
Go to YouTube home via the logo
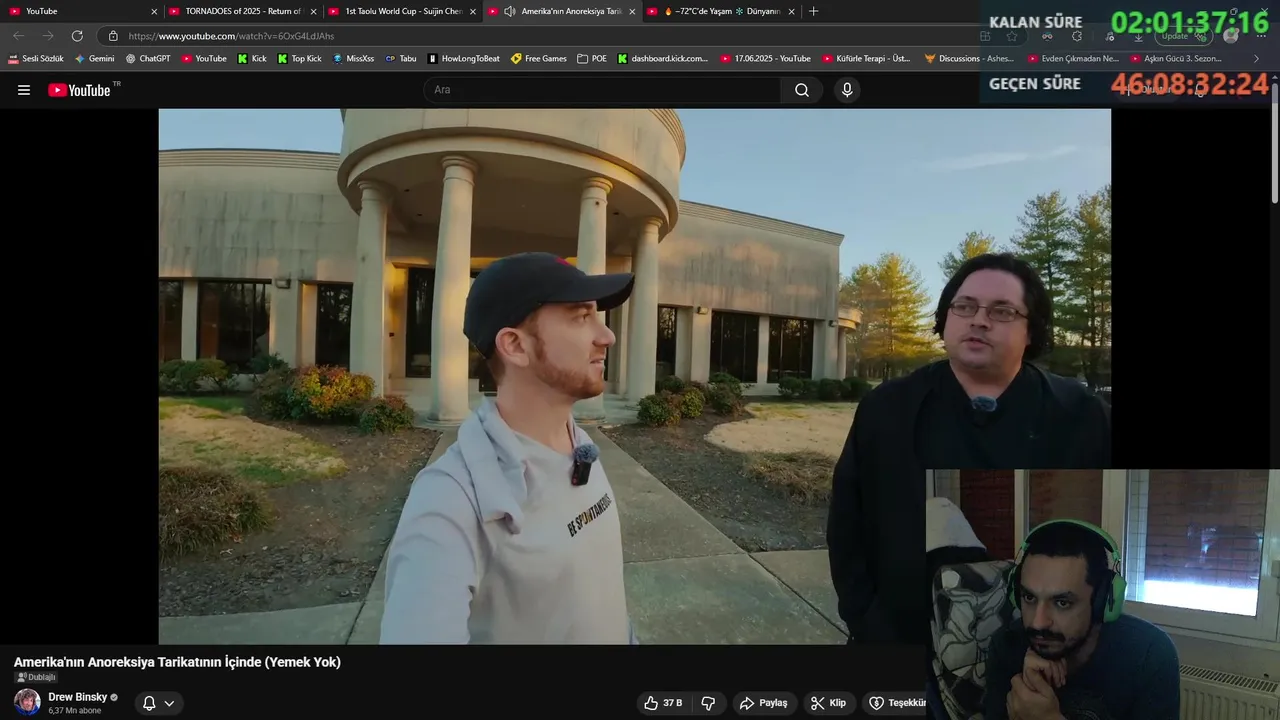79,90
